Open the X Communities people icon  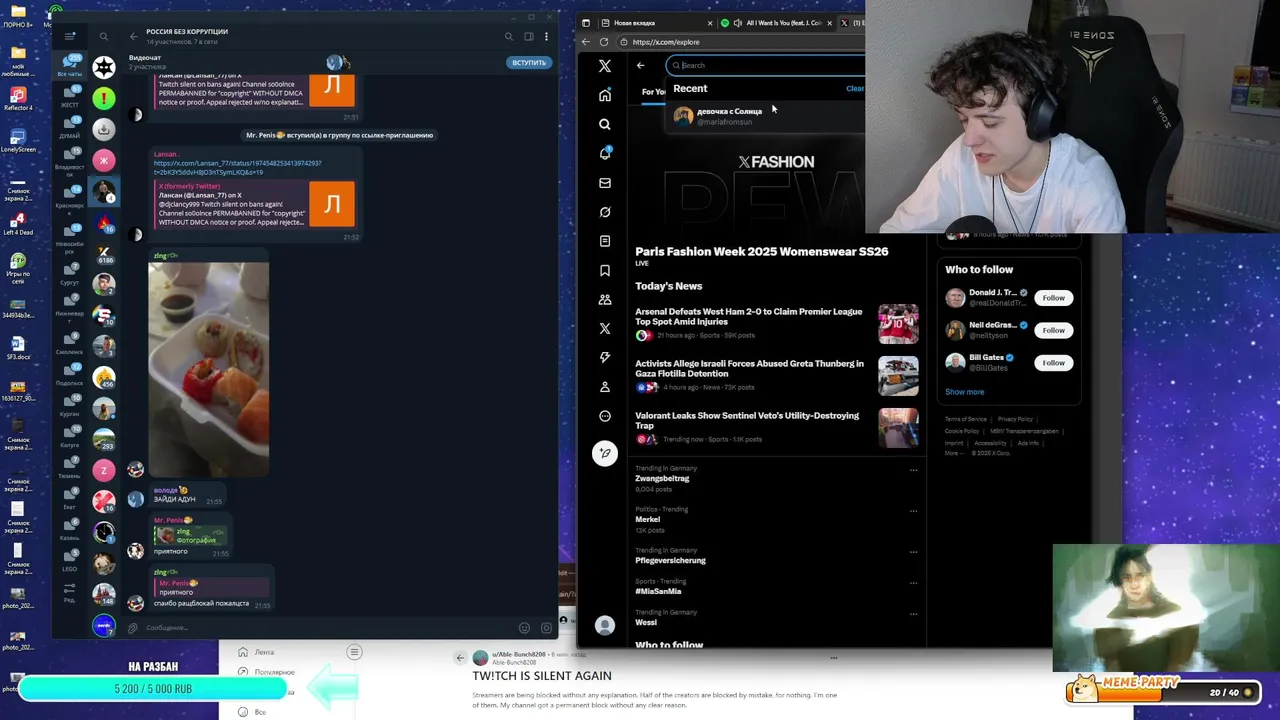point(605,299)
